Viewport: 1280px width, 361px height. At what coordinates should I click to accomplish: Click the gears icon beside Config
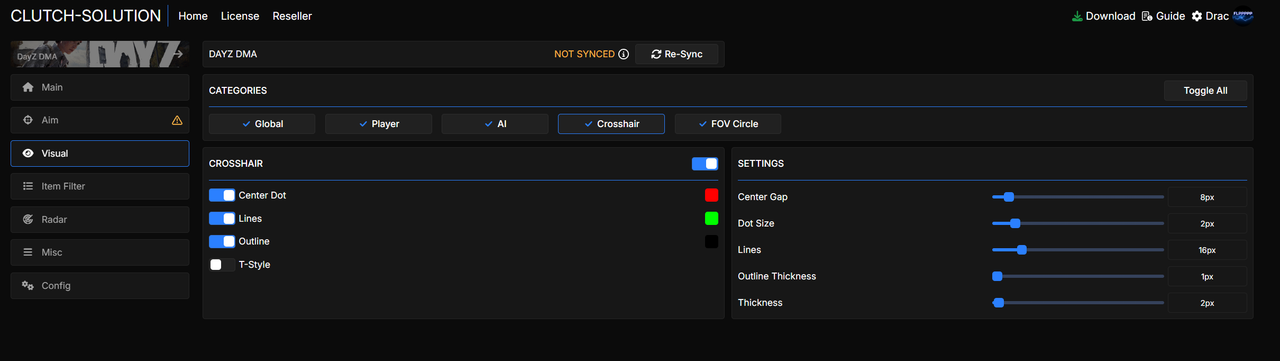pyautogui.click(x=28, y=285)
